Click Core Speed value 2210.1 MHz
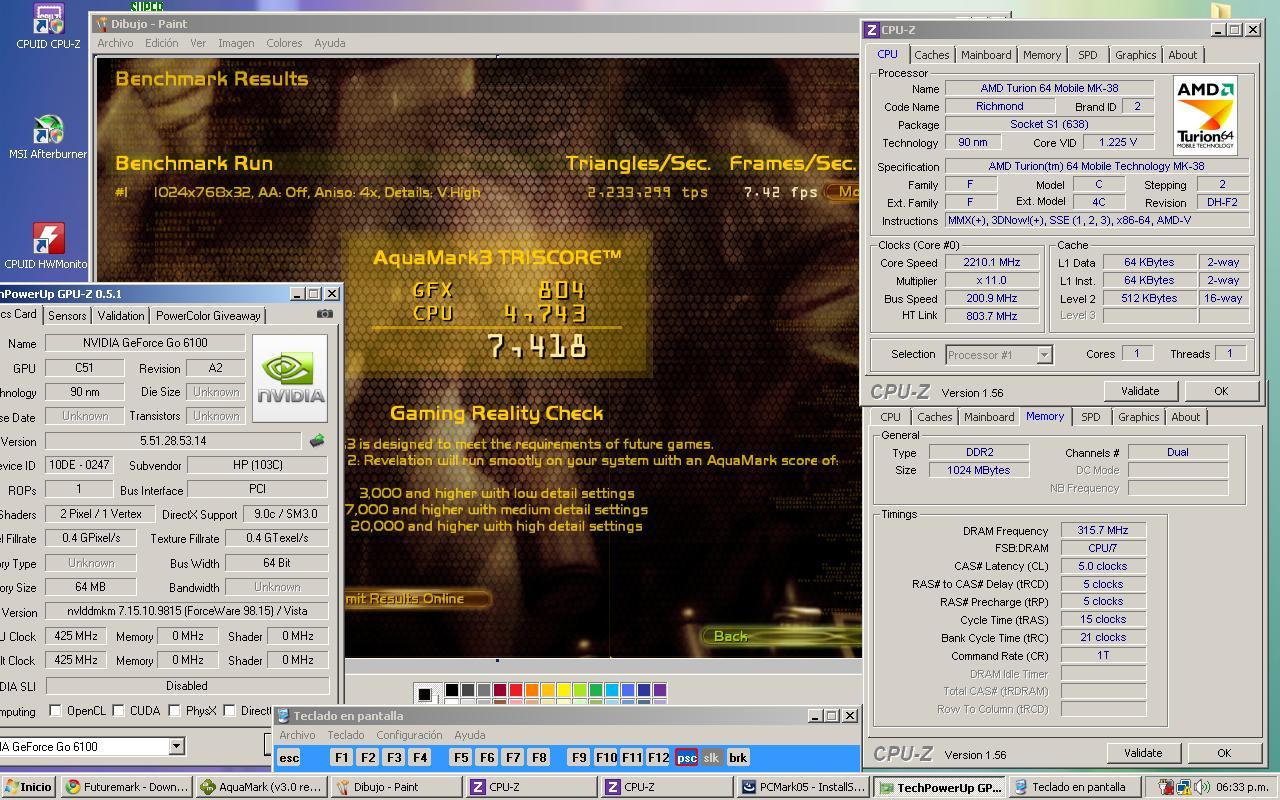Viewport: 1280px width, 800px height. (990, 263)
